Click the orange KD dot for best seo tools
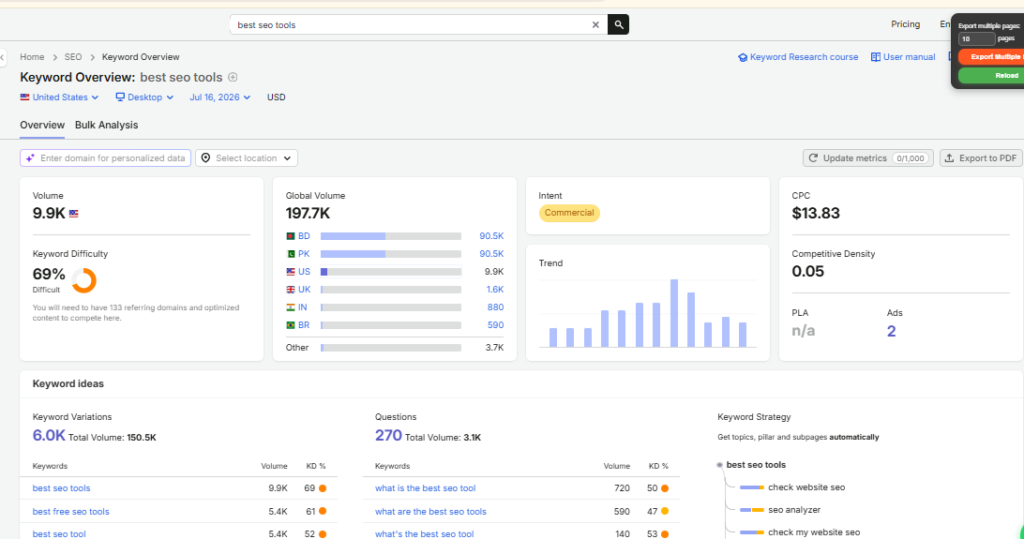The height and width of the screenshot is (539, 1024). [x=323, y=488]
